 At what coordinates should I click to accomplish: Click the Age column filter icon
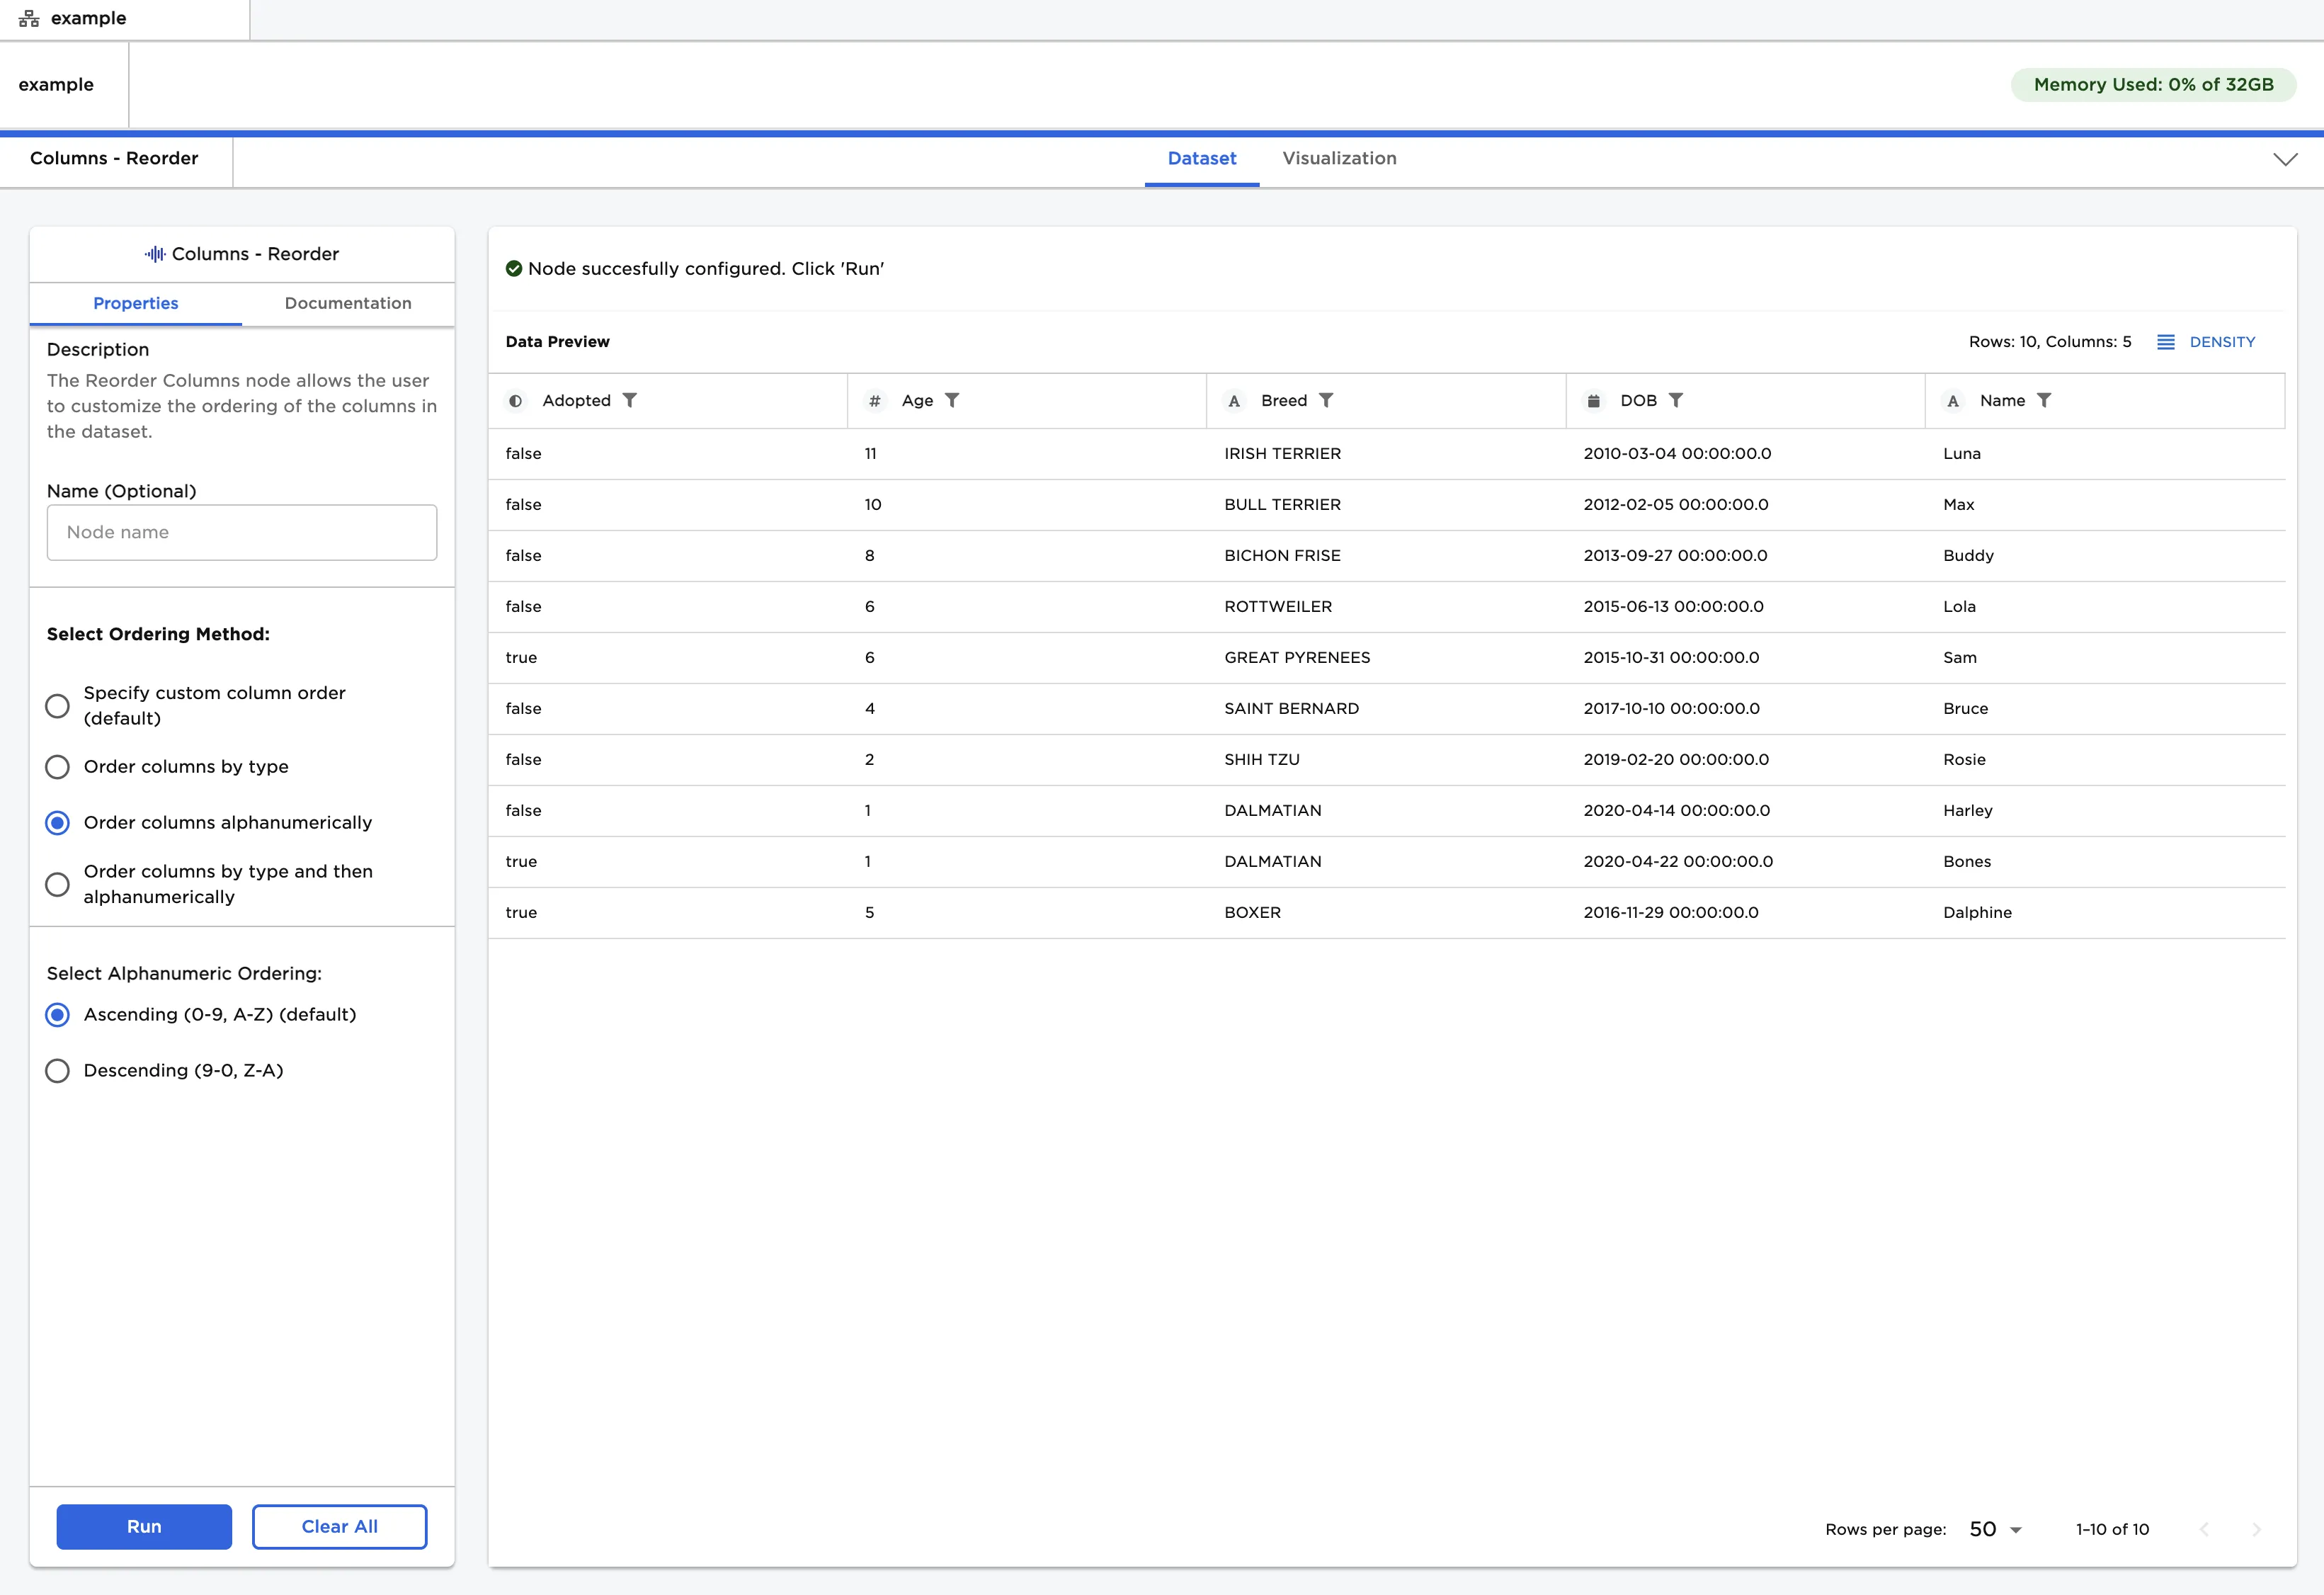[952, 400]
